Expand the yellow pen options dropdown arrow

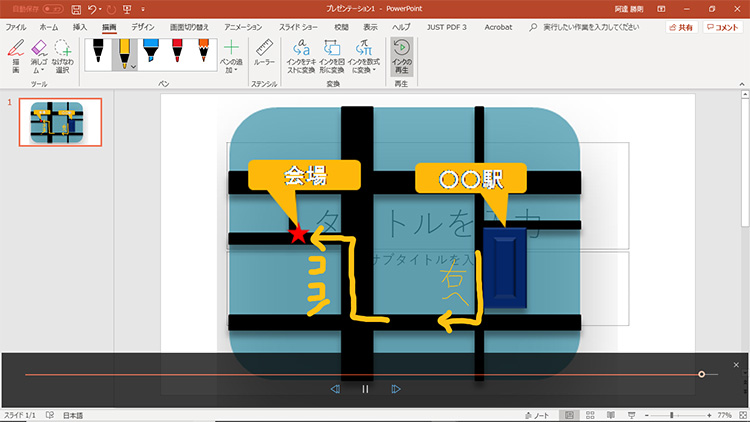(x=133, y=66)
